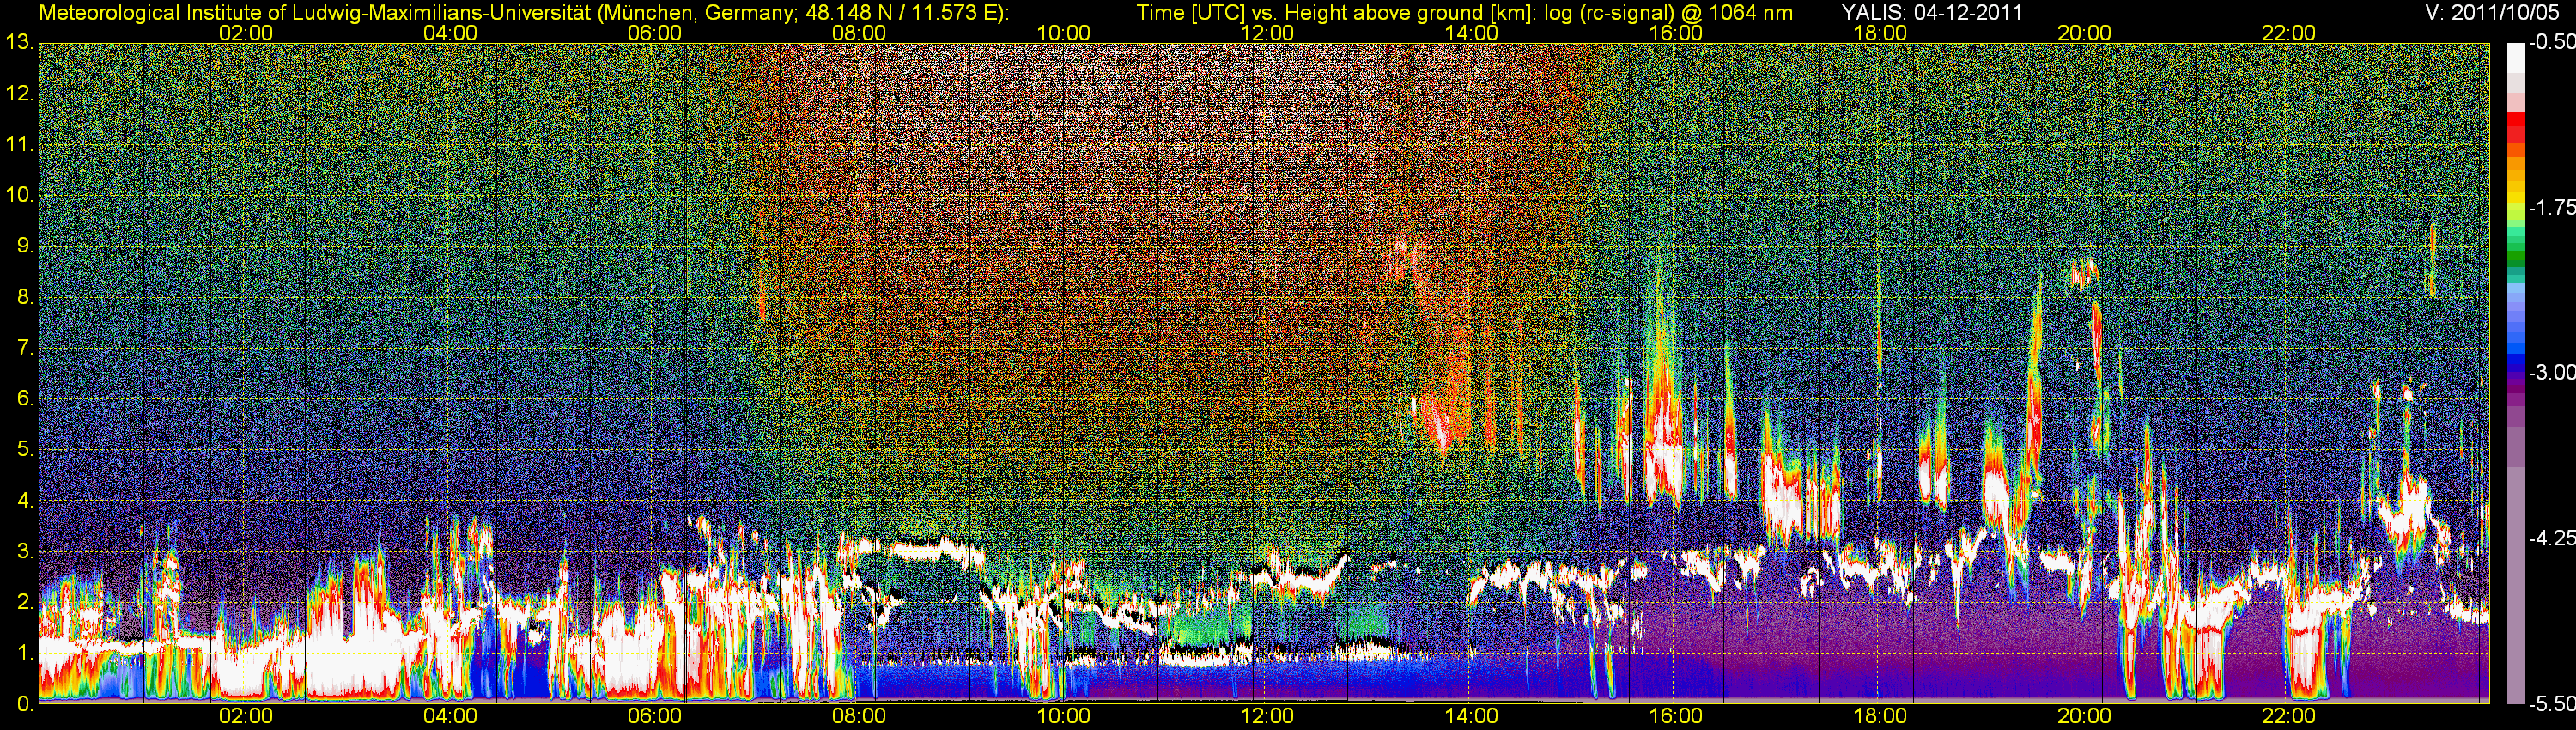Click the 7. height axis label

tap(25, 348)
